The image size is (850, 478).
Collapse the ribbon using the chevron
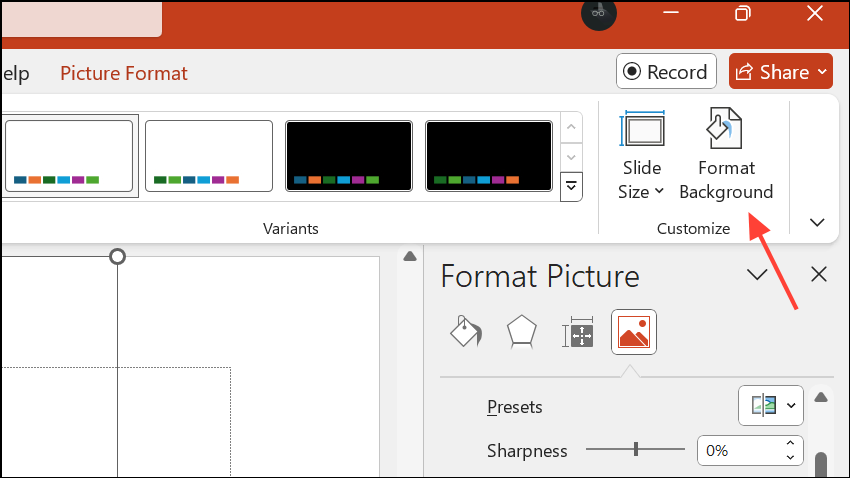click(817, 222)
